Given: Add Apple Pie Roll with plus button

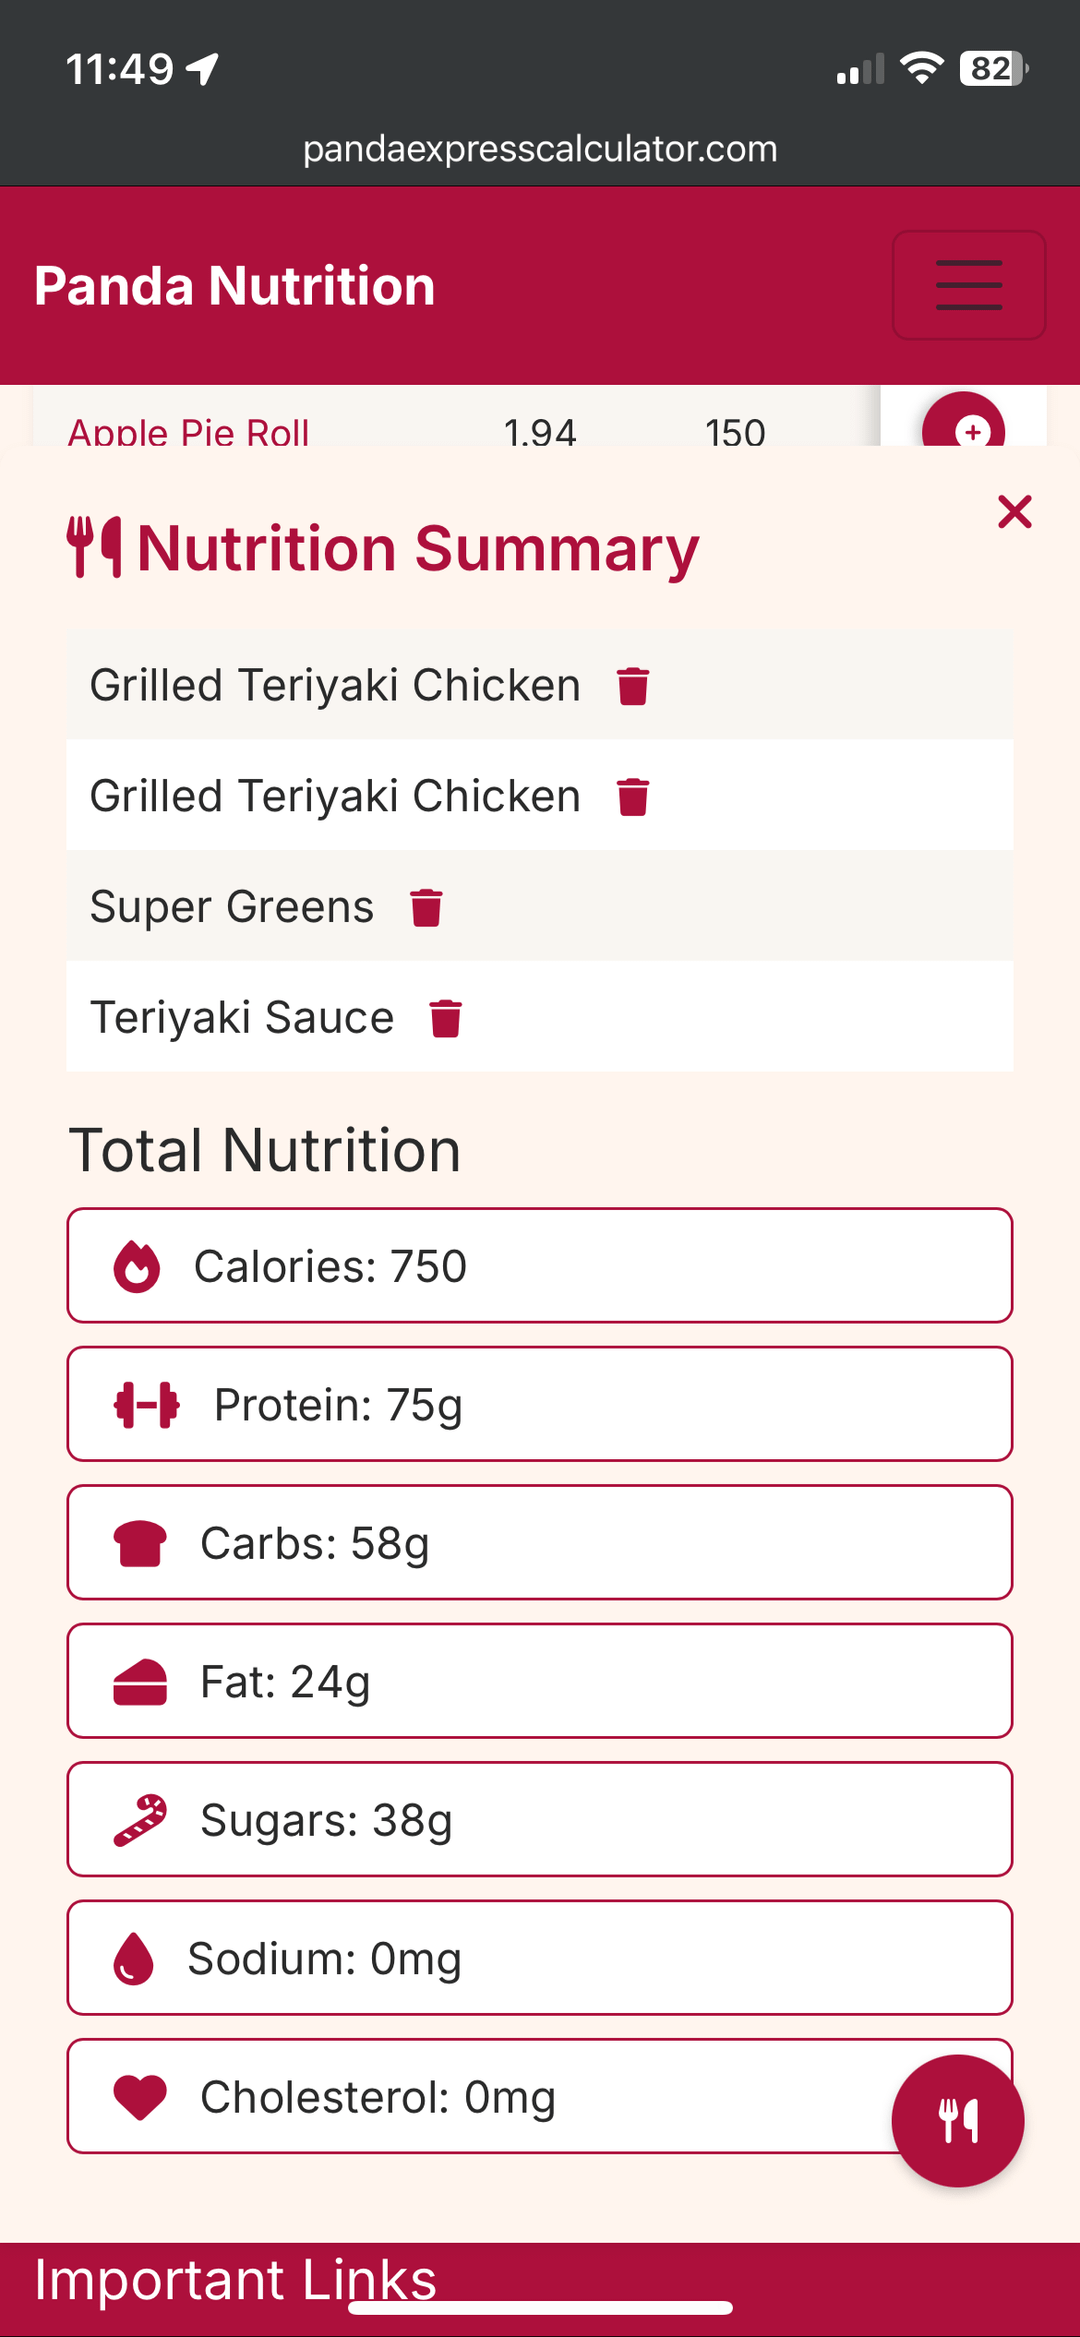Looking at the screenshot, I should coord(964,428).
